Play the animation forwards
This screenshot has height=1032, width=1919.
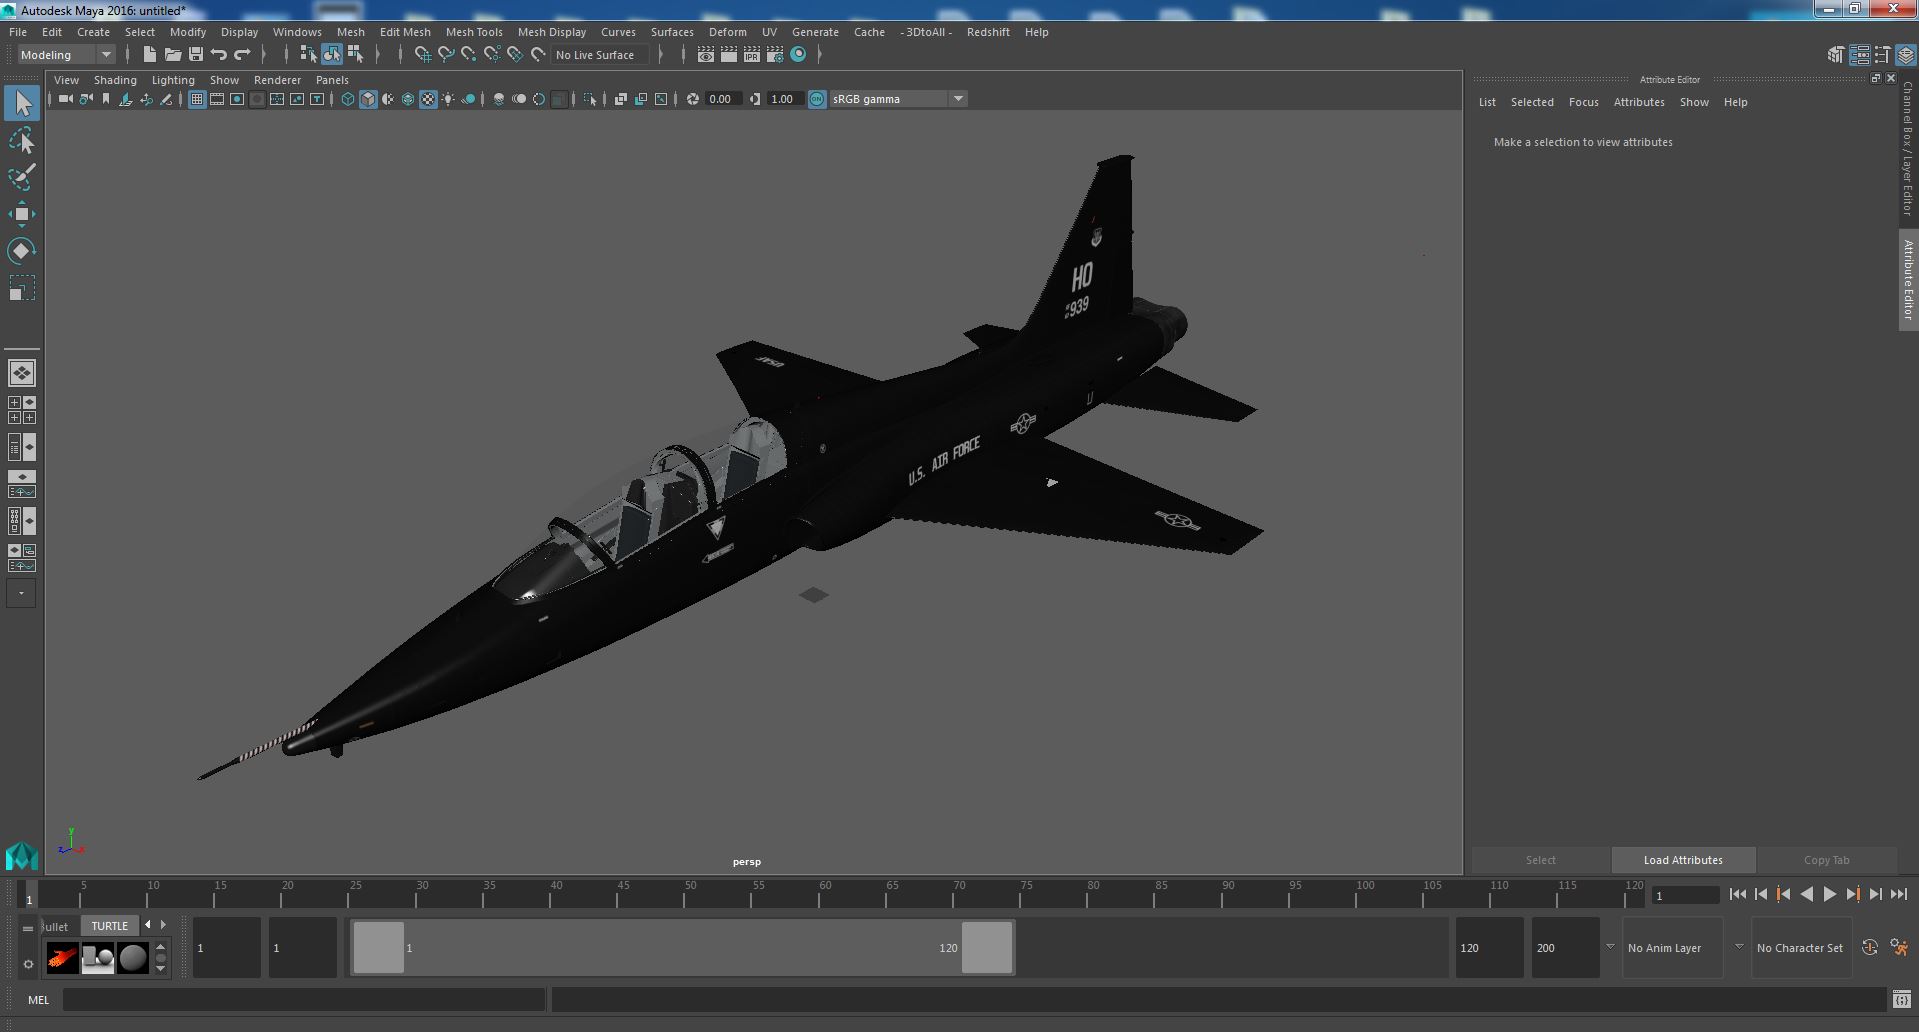[x=1829, y=895]
